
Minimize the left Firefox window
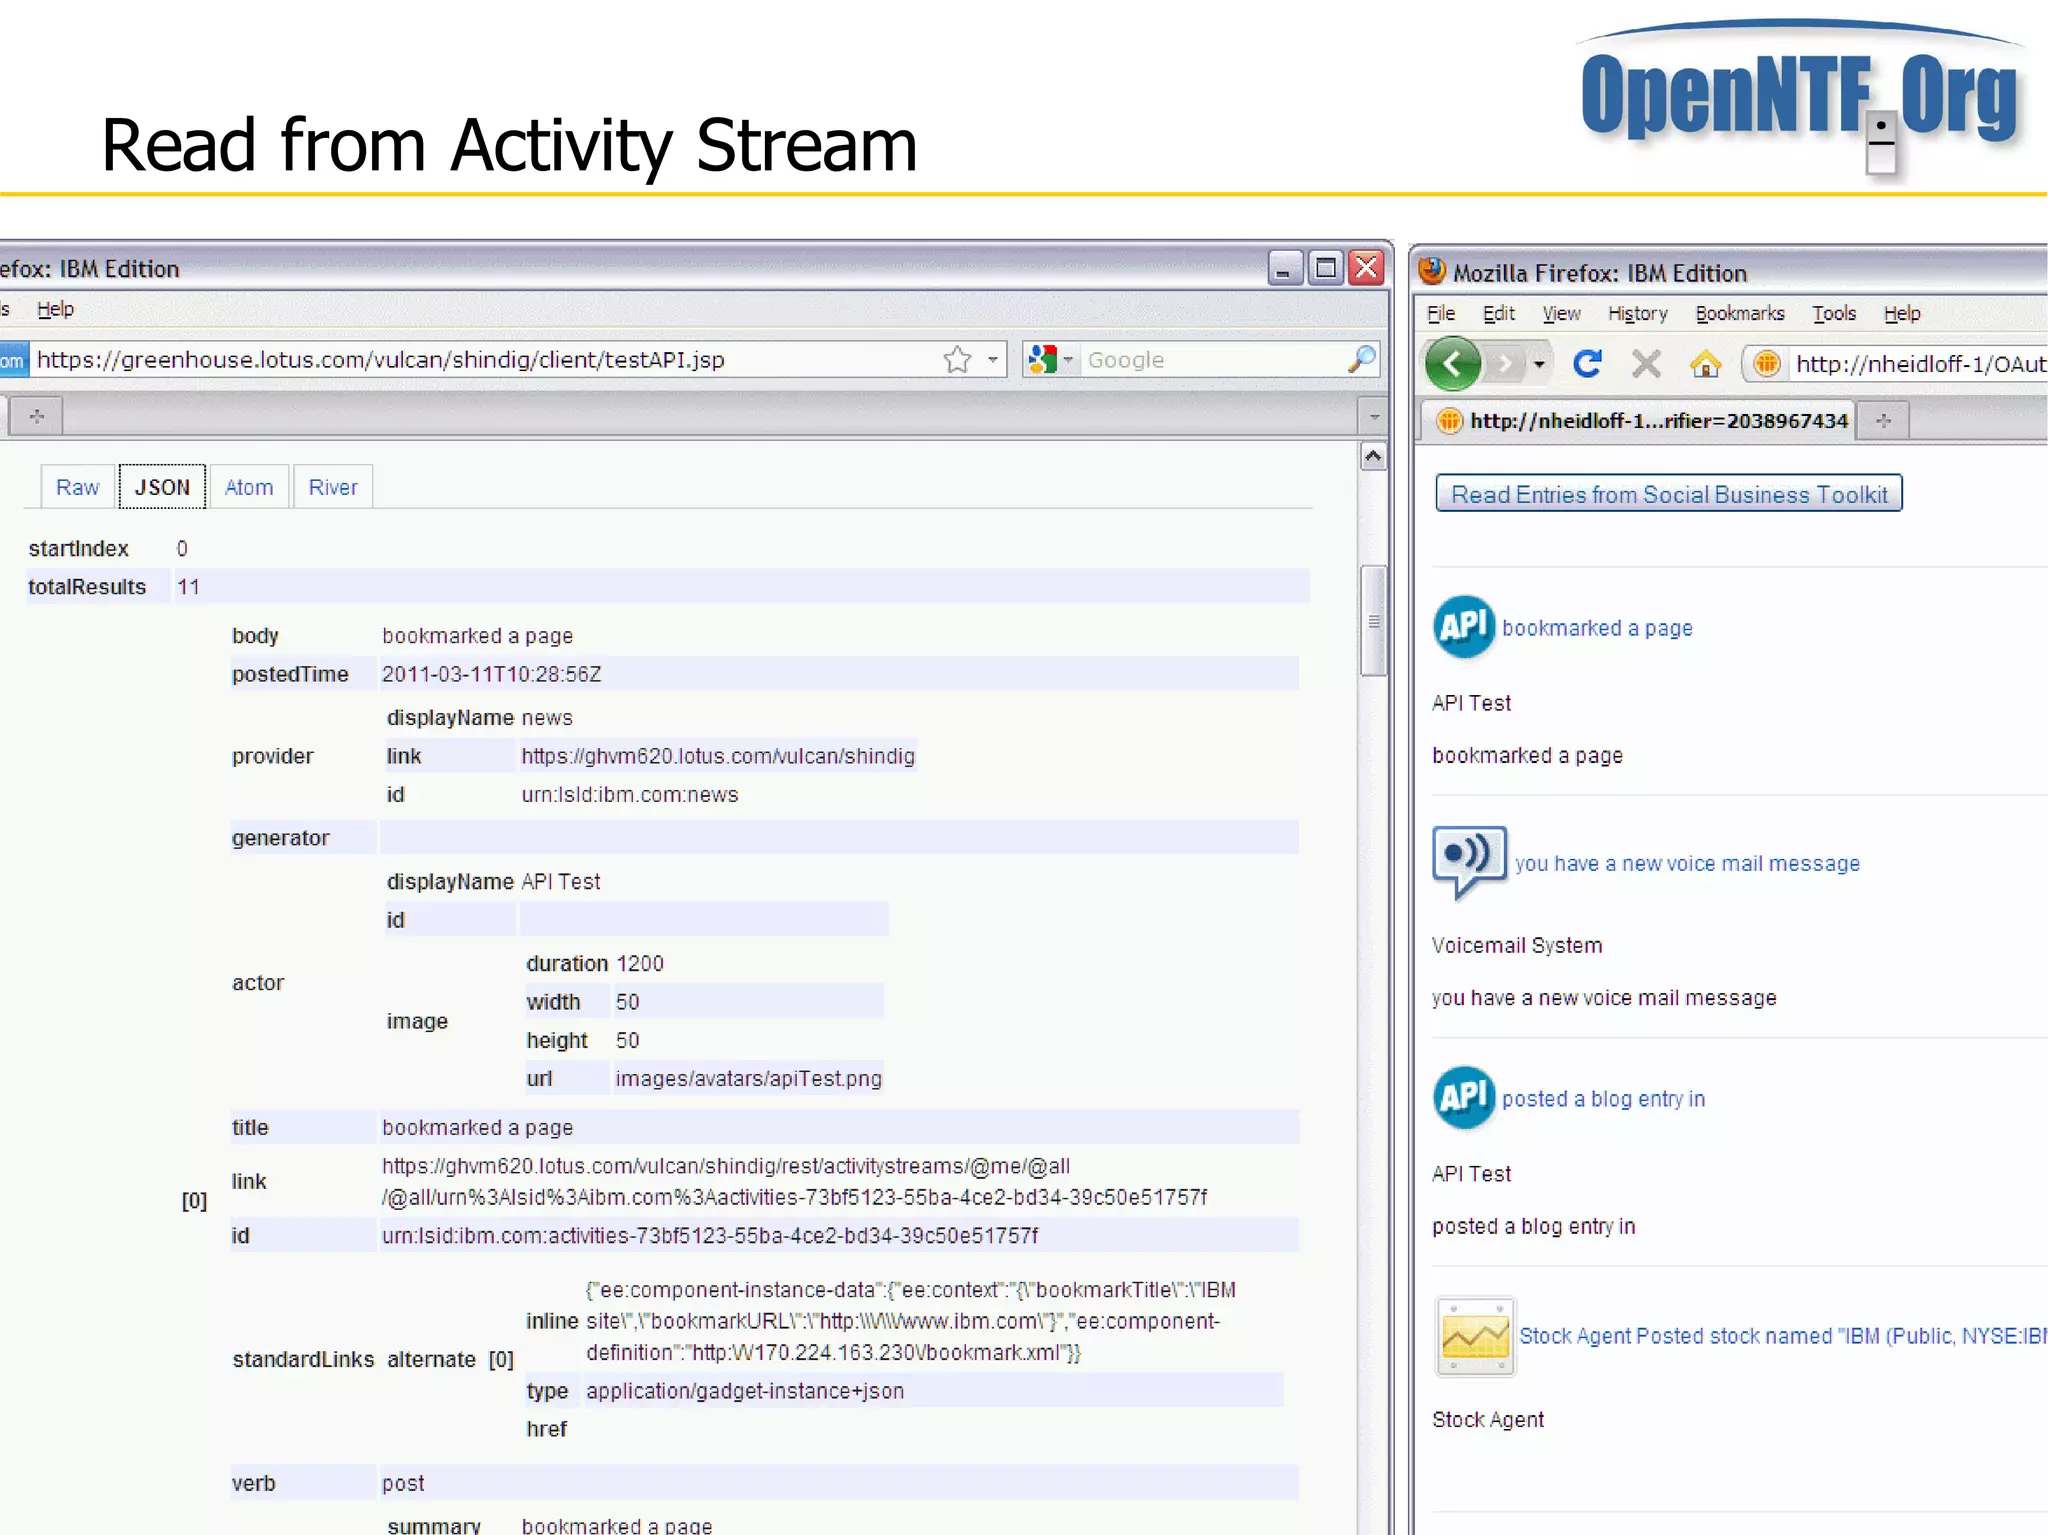1284,268
